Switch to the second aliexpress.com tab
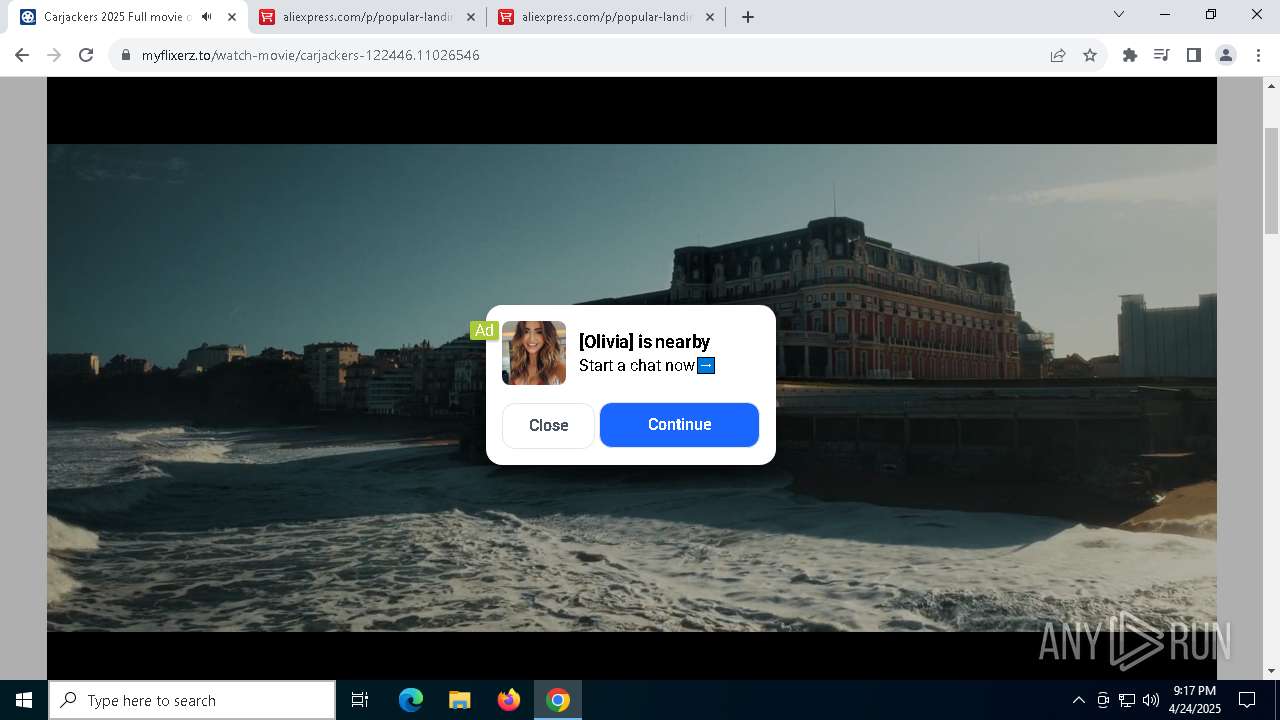 (606, 17)
